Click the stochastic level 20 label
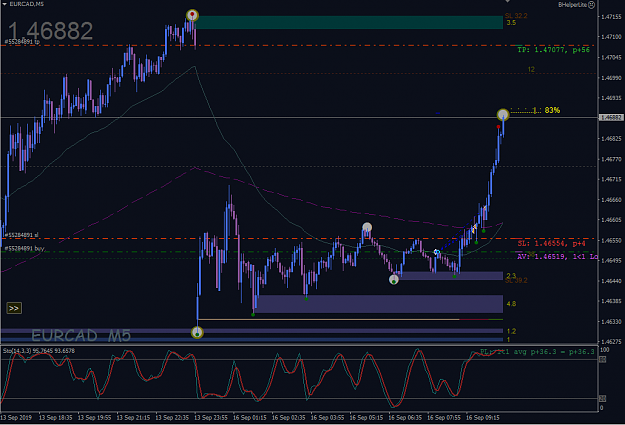Viewport: 625px width, 425px height. (603, 399)
